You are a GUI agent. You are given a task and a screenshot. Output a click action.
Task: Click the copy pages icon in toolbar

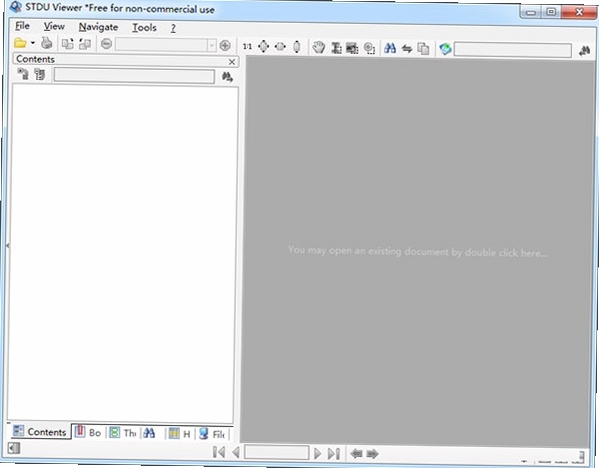tap(423, 49)
